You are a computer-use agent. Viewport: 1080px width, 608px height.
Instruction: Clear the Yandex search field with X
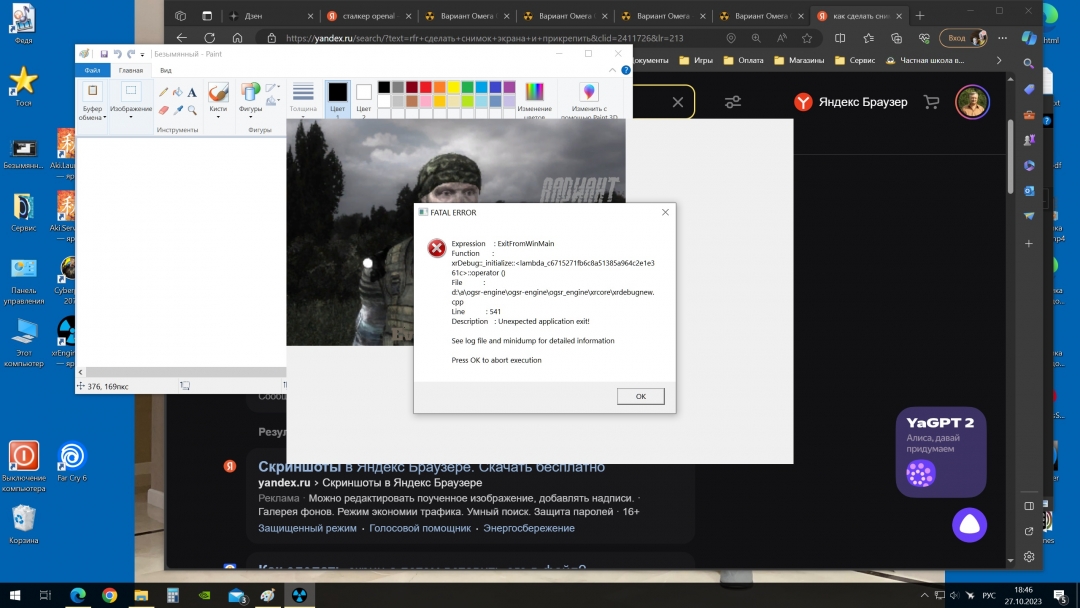pos(678,103)
